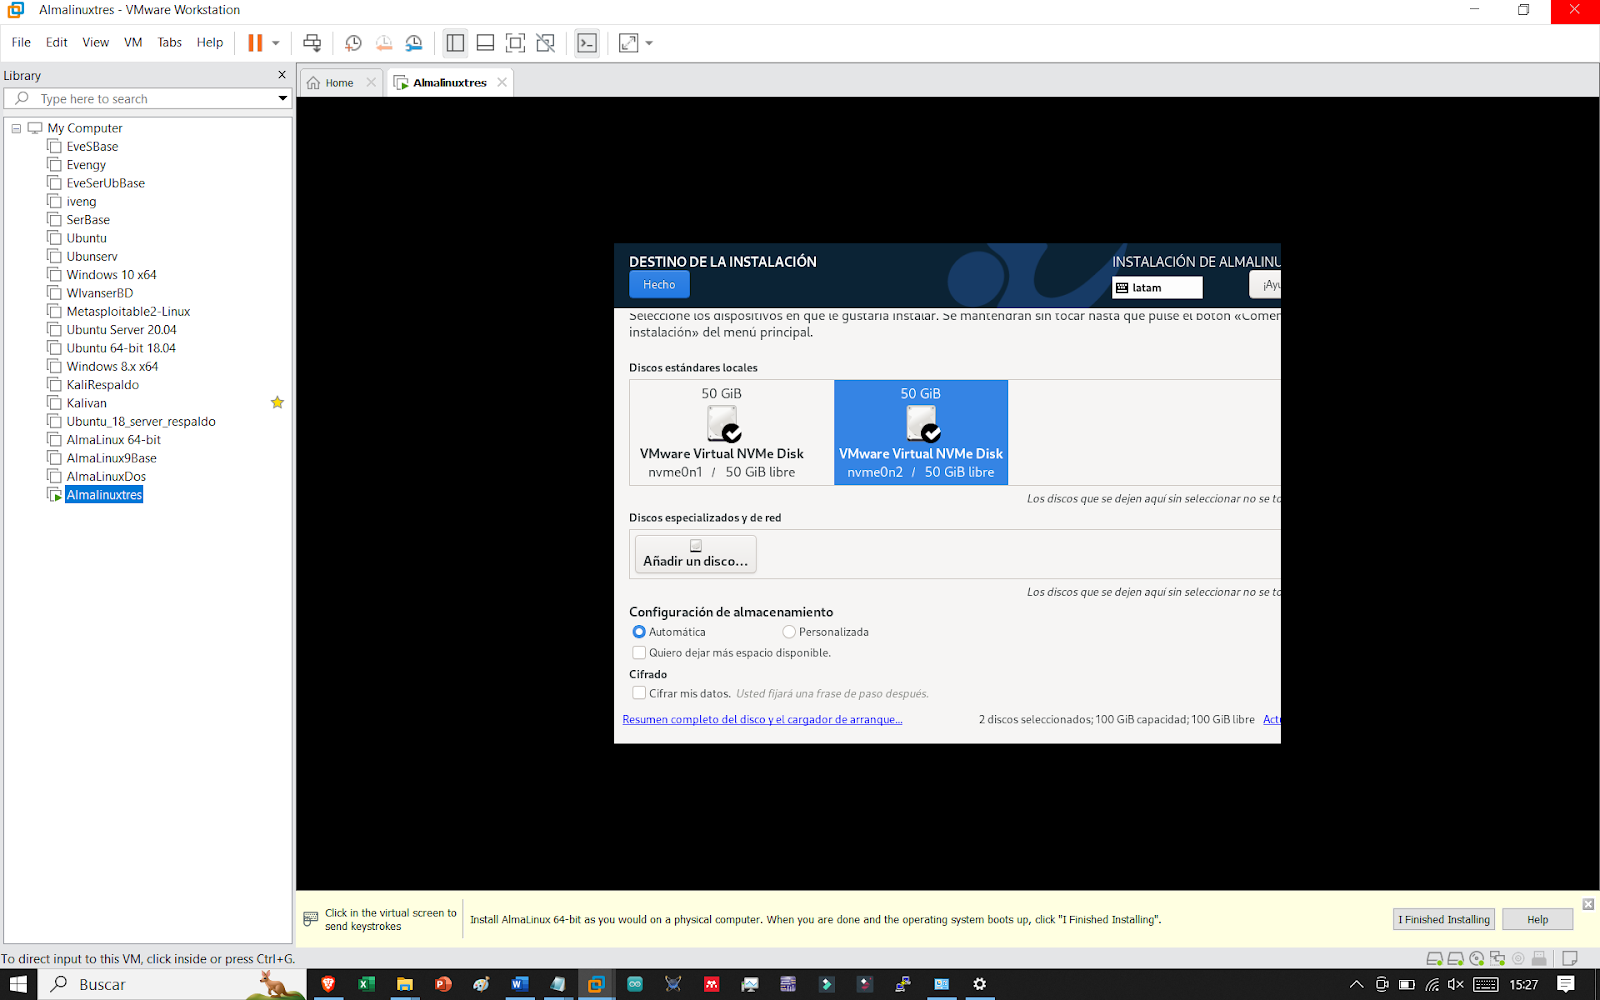
Task: Open the File menu
Action: point(21,42)
